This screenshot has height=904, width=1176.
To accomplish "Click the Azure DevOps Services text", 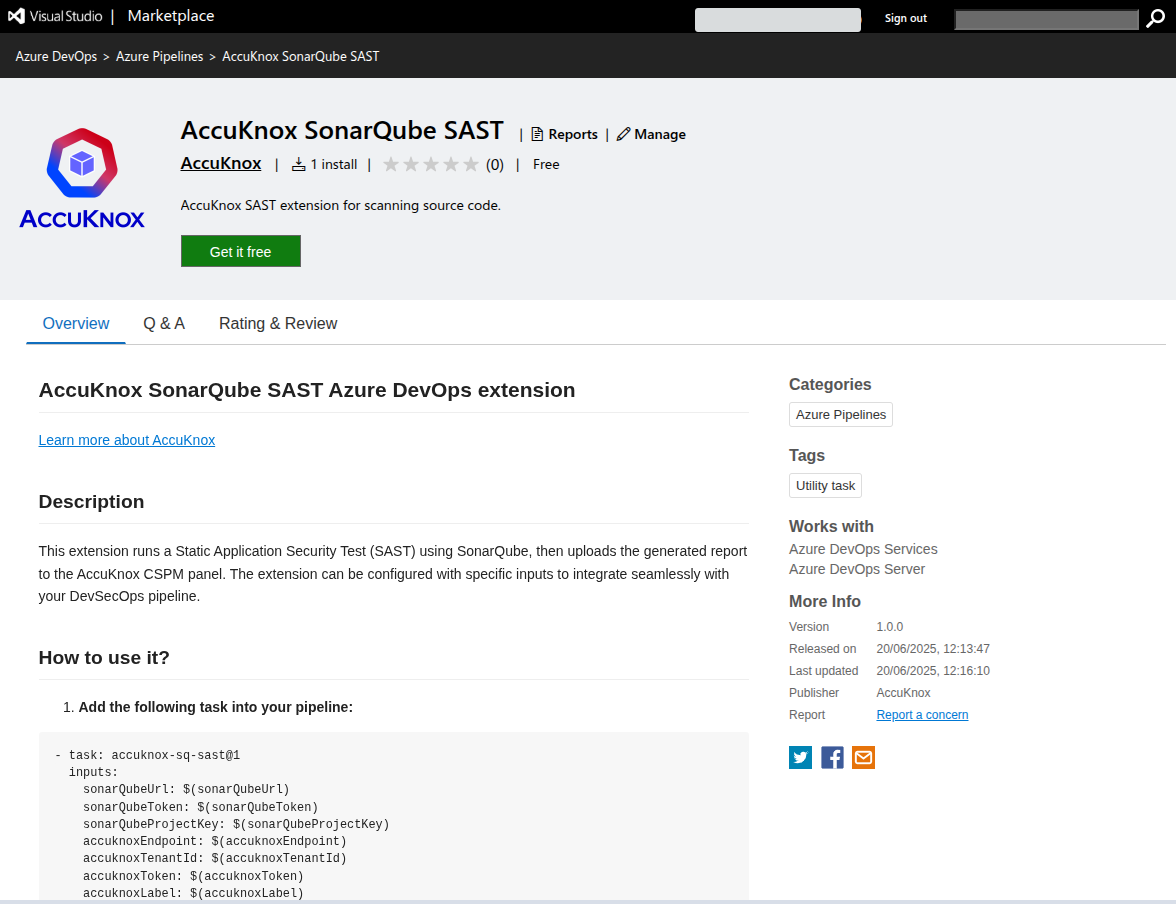I will [863, 549].
